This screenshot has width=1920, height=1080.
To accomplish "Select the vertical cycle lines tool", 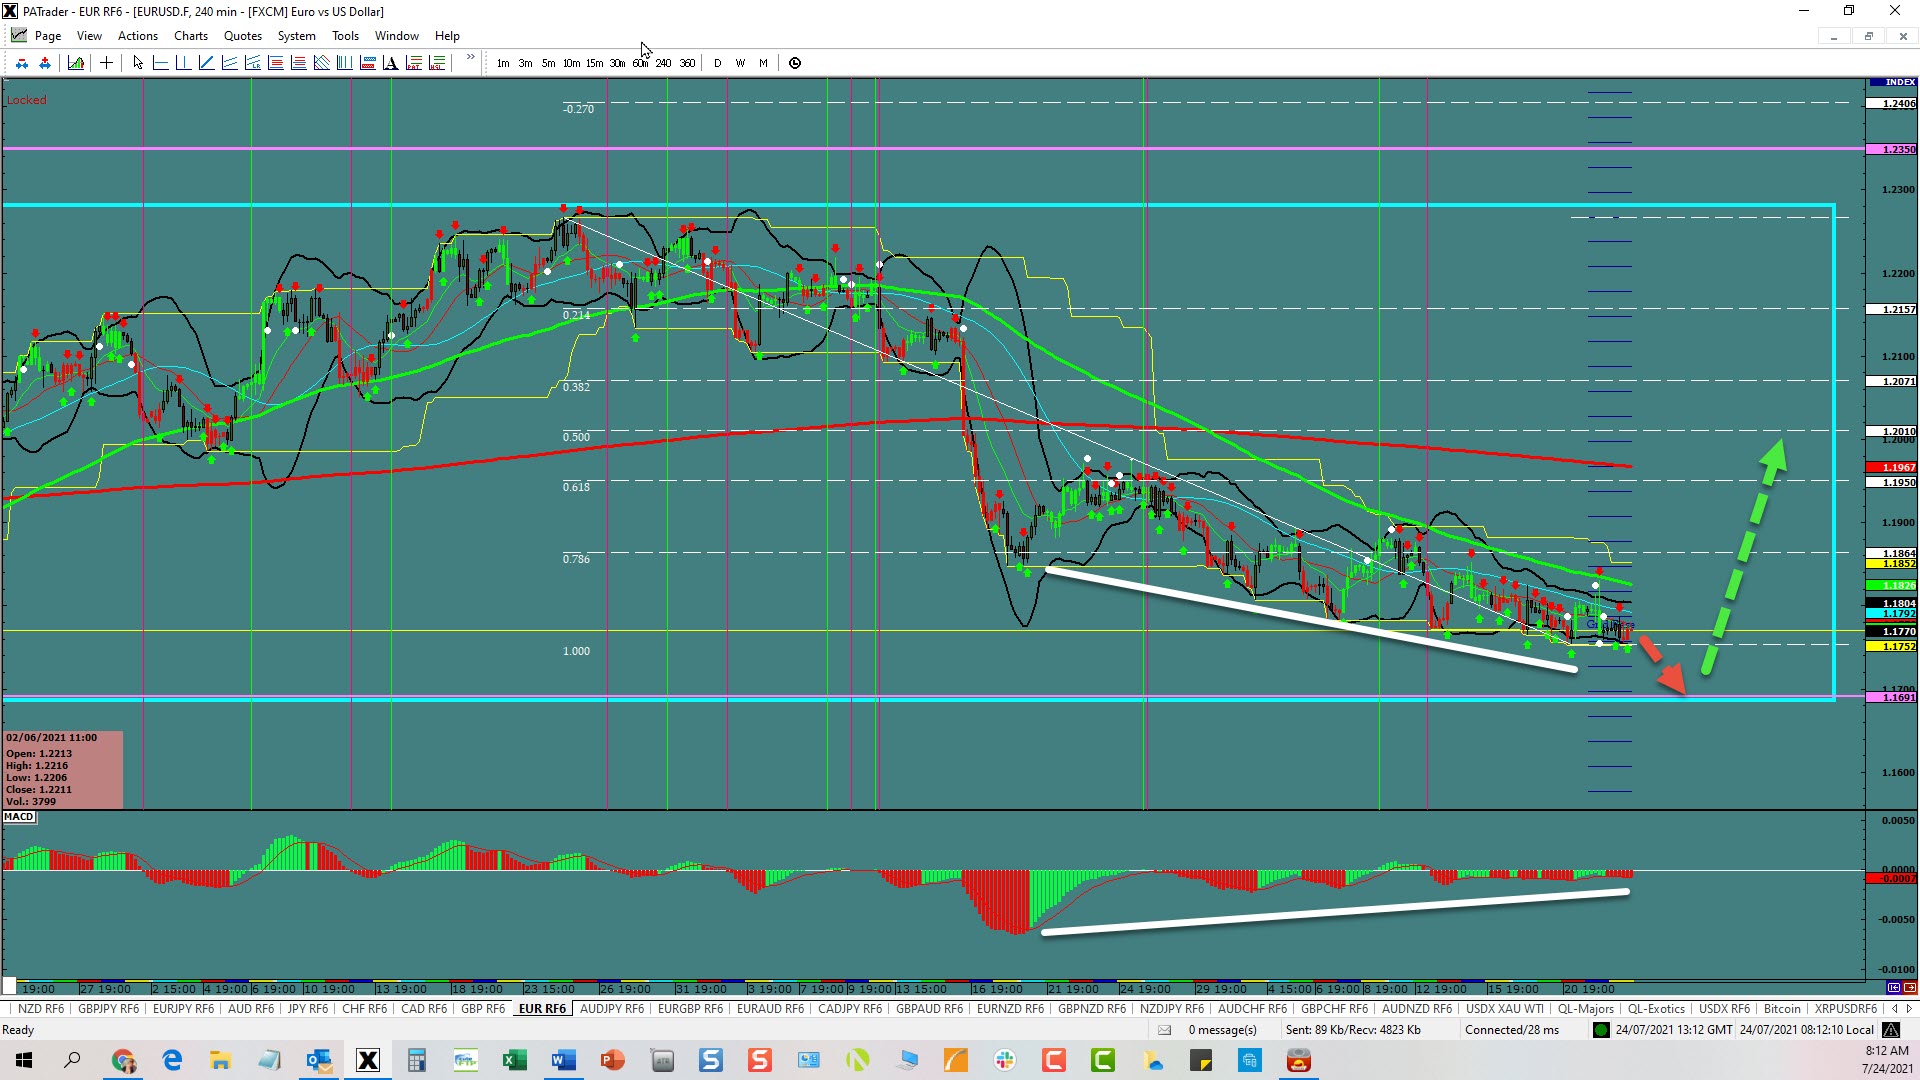I will 344,63.
